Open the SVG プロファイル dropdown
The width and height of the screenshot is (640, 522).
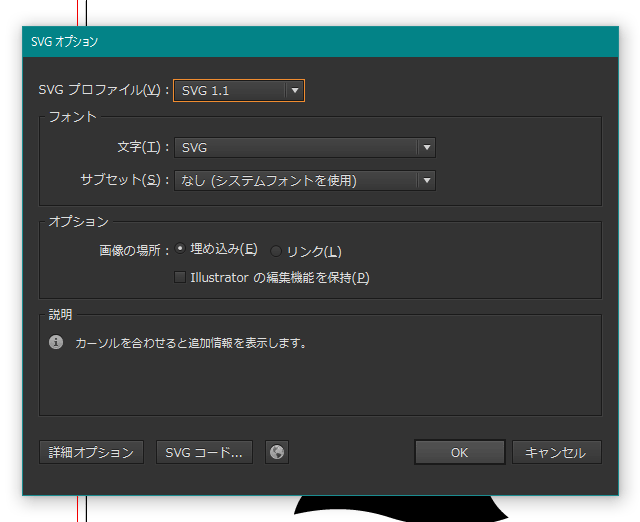pos(239,91)
